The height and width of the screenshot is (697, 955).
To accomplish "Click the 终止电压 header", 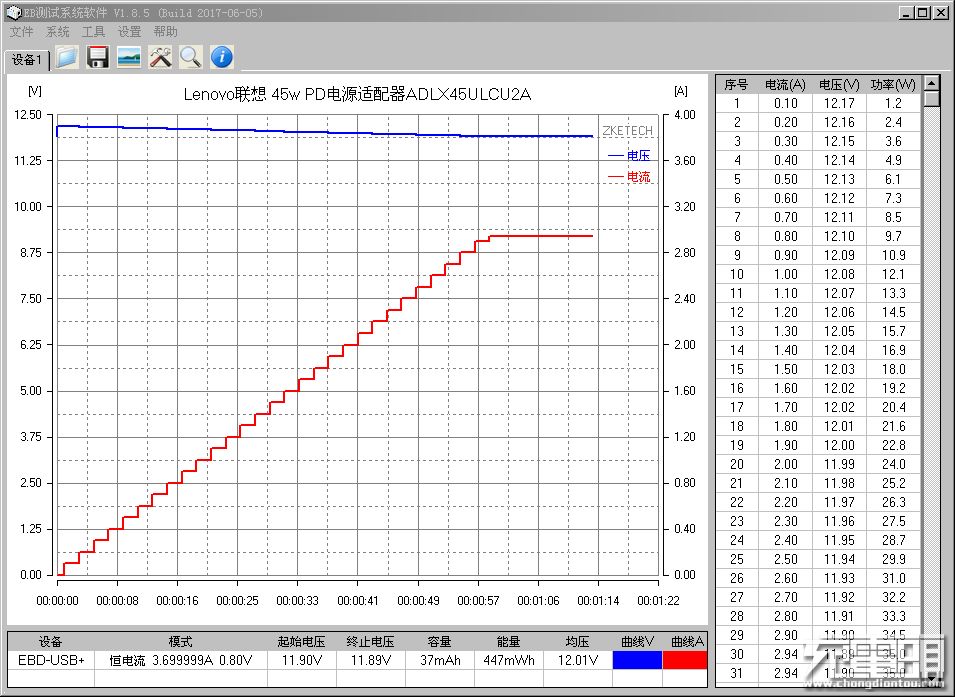I will tap(370, 642).
